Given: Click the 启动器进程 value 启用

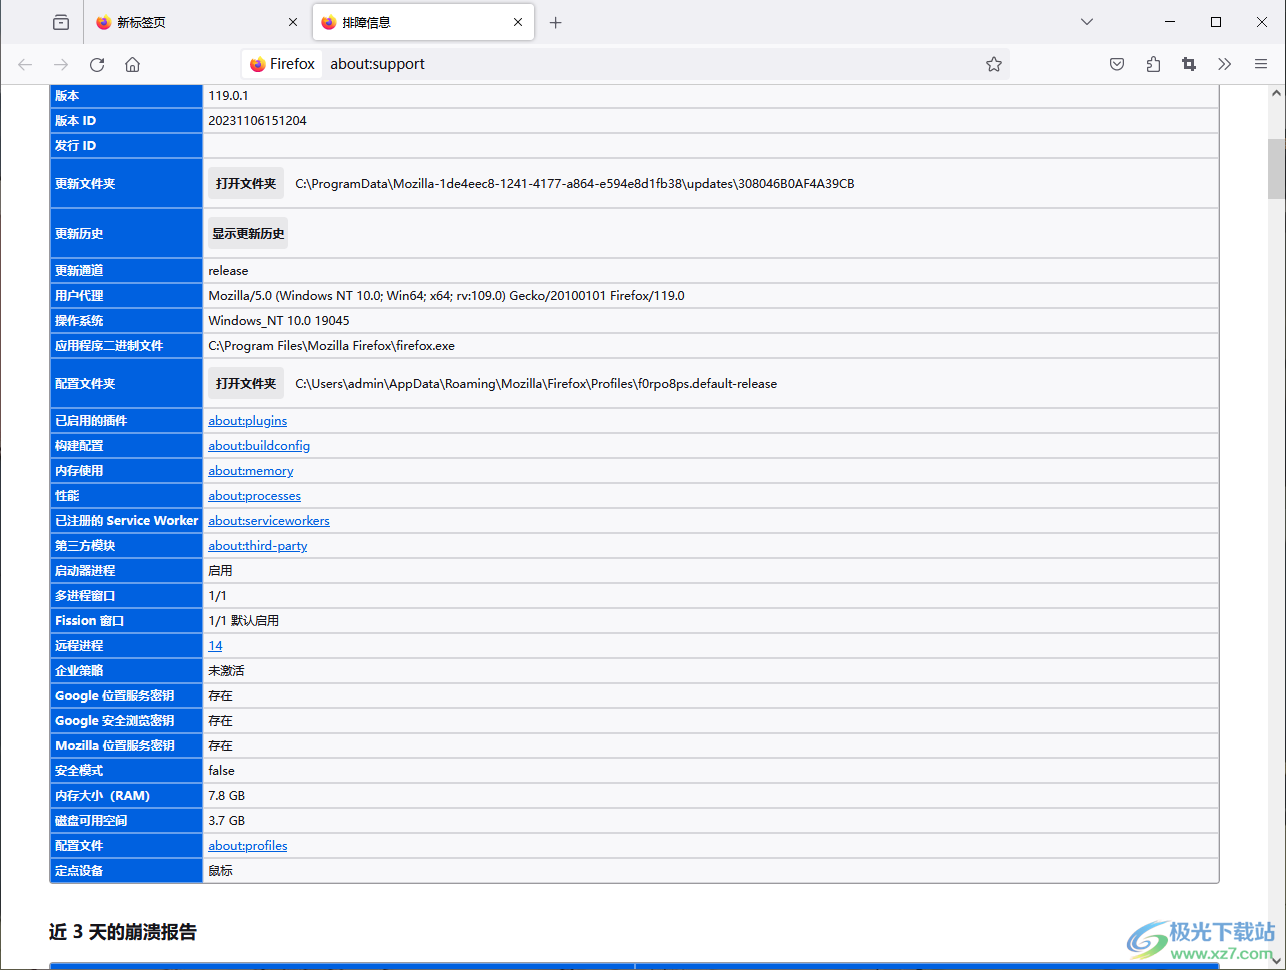Looking at the screenshot, I should tap(220, 571).
